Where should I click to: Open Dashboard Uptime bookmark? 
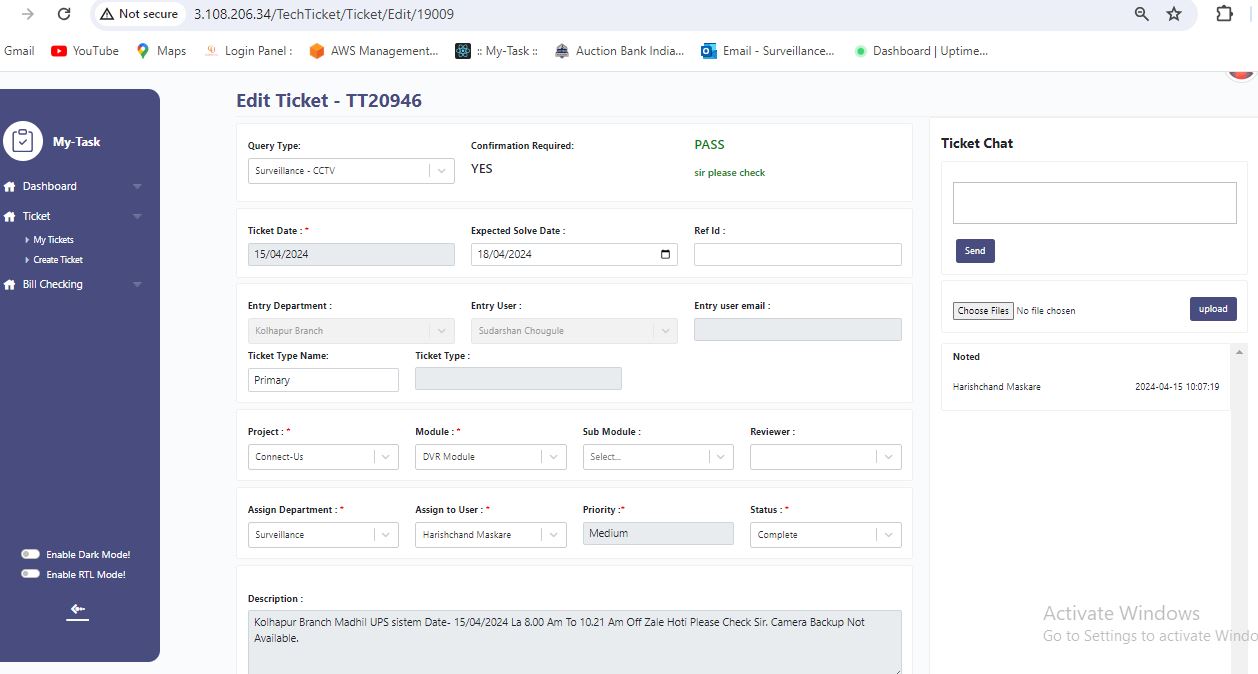tap(921, 51)
